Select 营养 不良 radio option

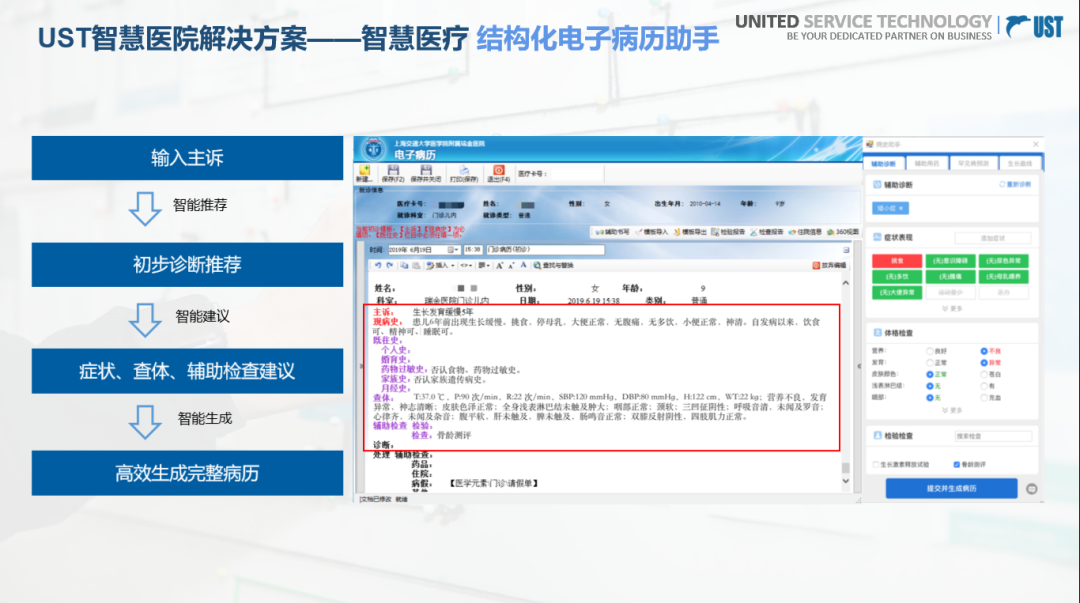(984, 351)
